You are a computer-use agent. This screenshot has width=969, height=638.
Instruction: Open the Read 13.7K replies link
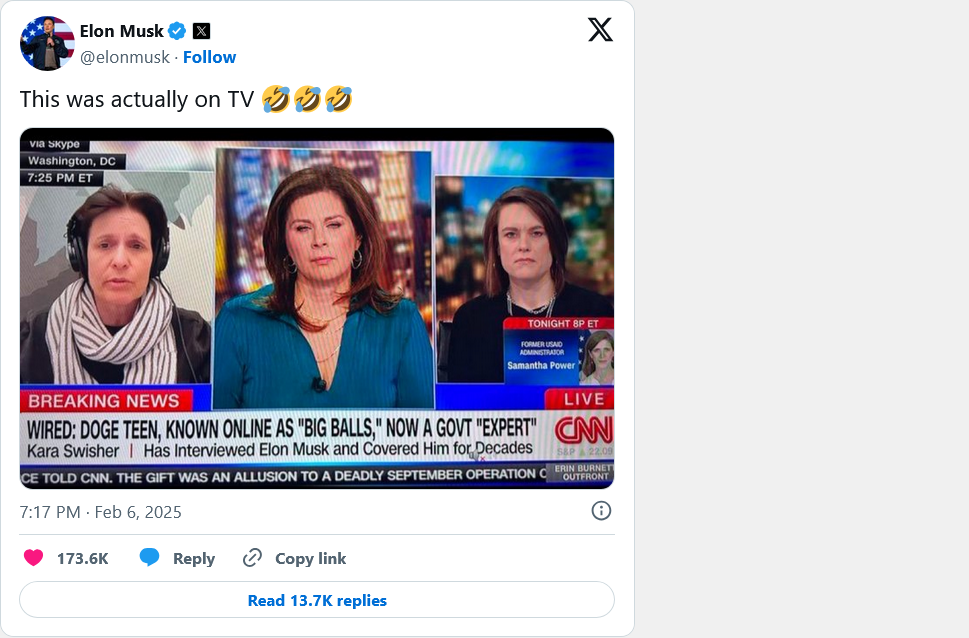click(x=316, y=600)
